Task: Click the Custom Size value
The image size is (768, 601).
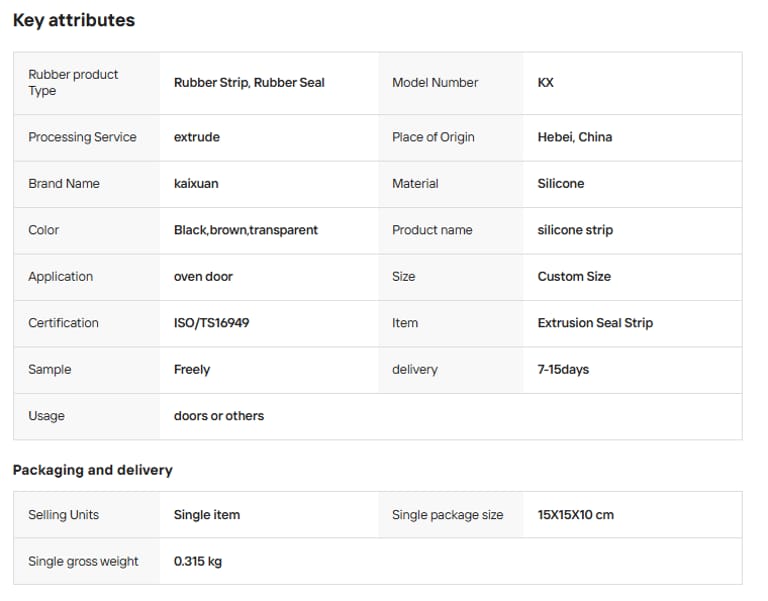Action: pyautogui.click(x=574, y=277)
